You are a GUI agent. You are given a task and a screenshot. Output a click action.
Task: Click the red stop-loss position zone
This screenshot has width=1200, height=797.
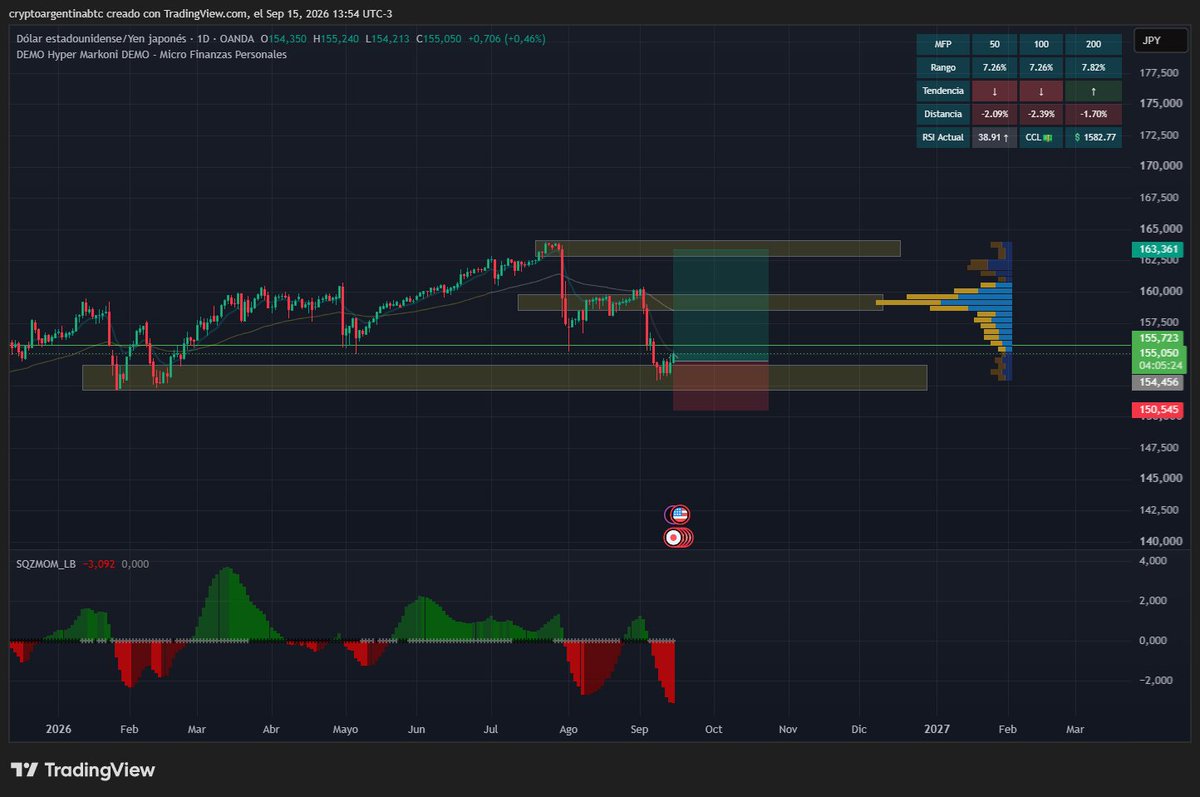pos(720,386)
